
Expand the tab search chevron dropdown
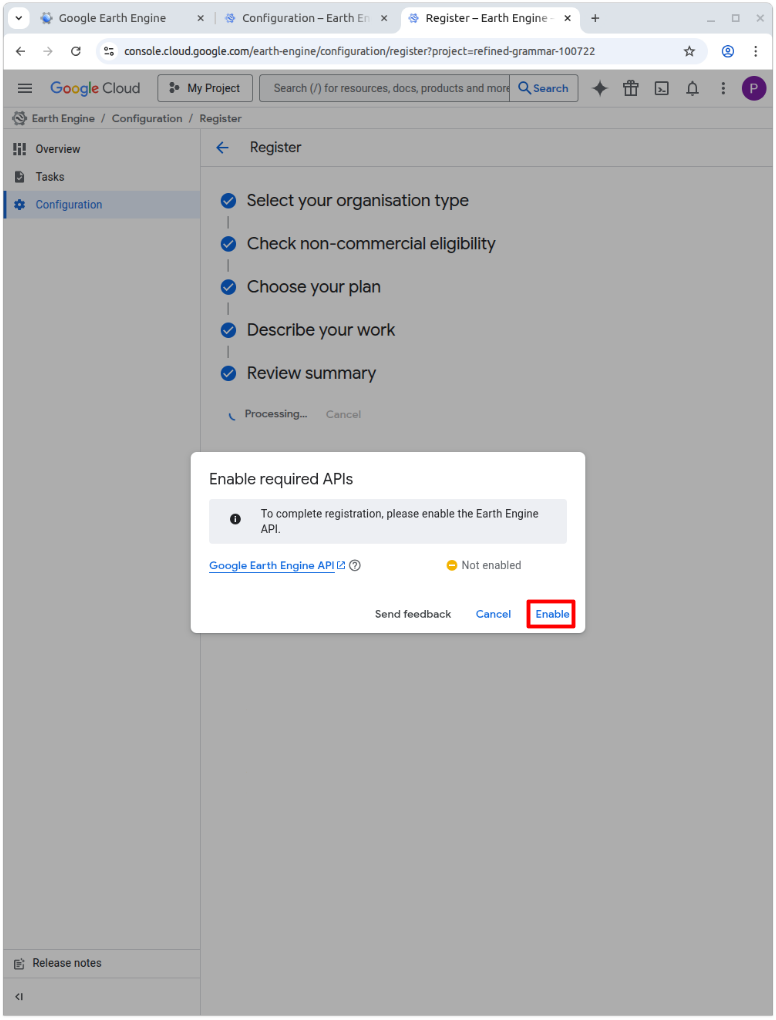tap(19, 18)
